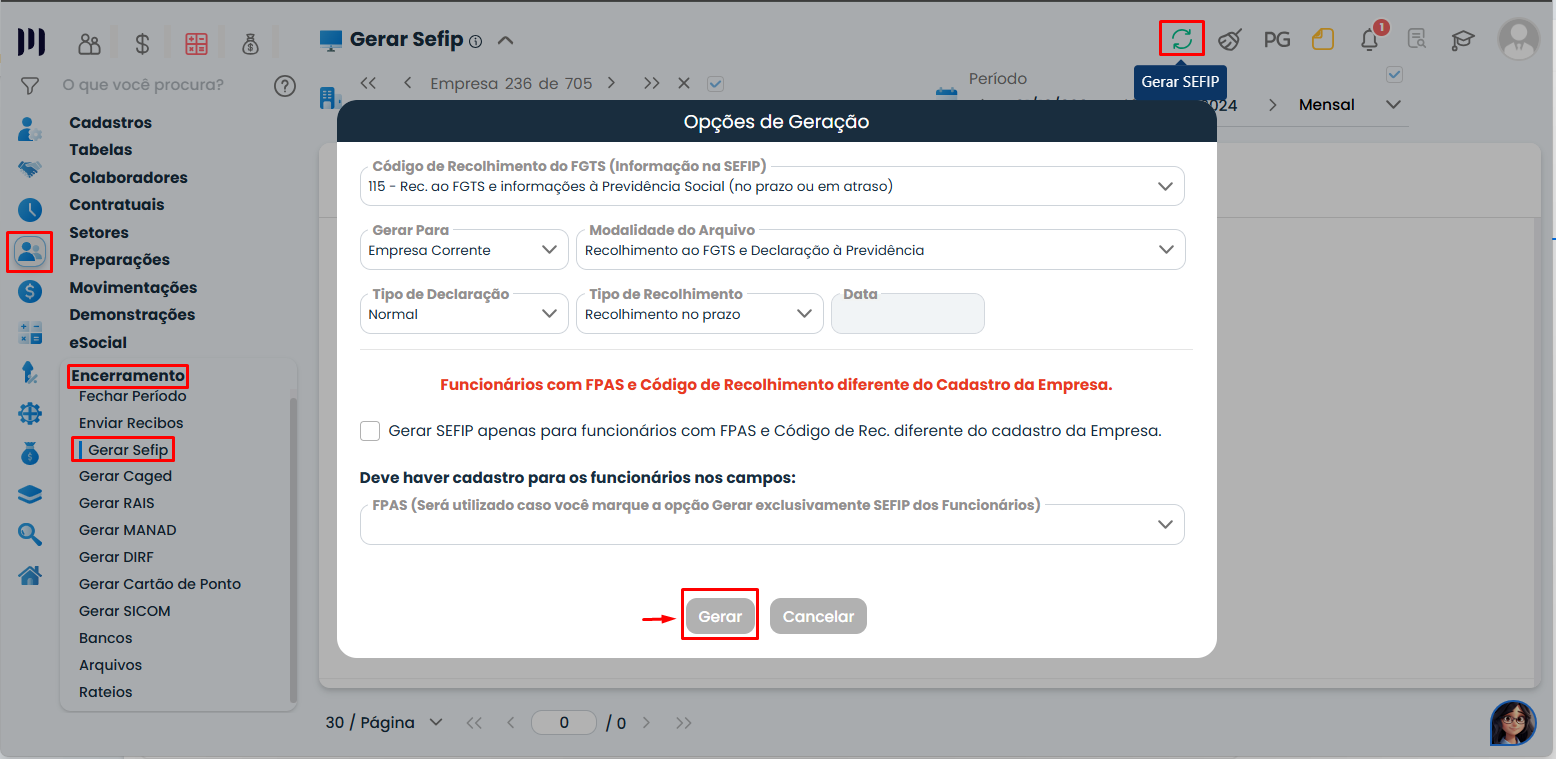The image size is (1556, 759).
Task: Click the app logo in the top-left corner
Action: tap(31, 42)
